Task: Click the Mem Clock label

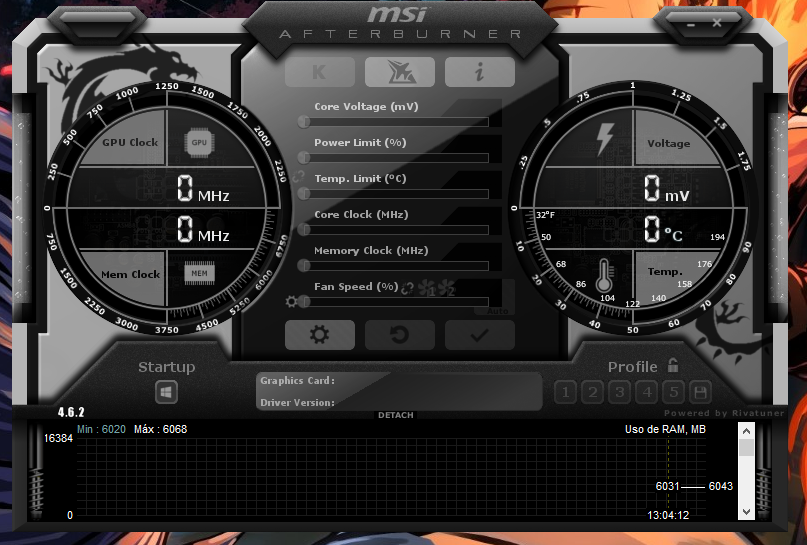Action: [x=130, y=275]
